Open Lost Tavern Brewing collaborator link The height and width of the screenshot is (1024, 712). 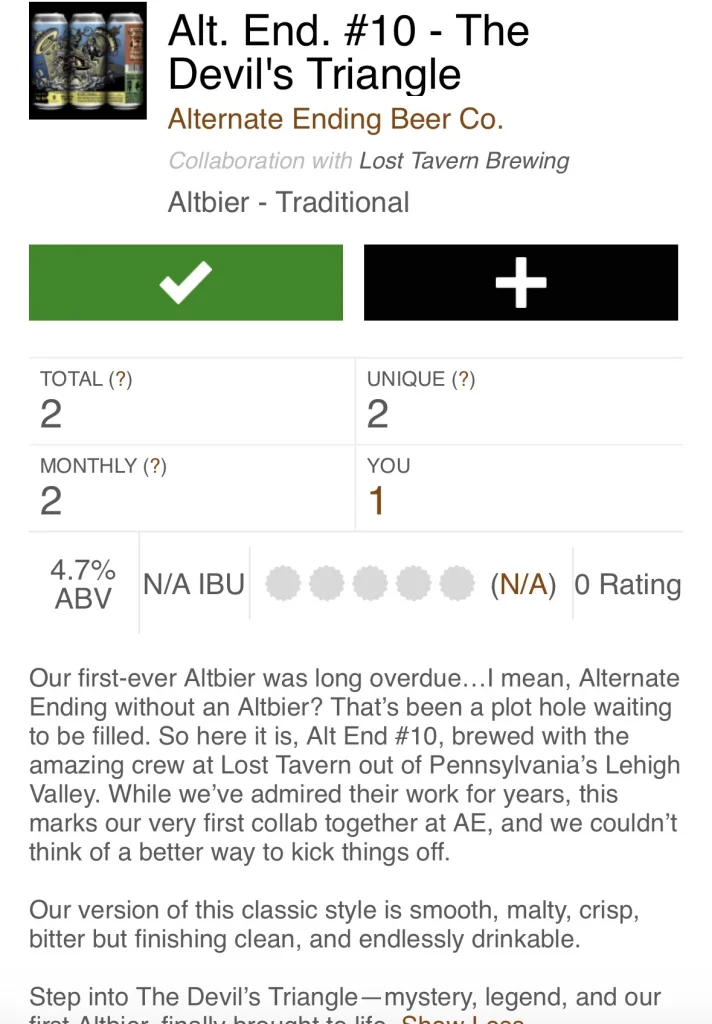click(x=464, y=161)
